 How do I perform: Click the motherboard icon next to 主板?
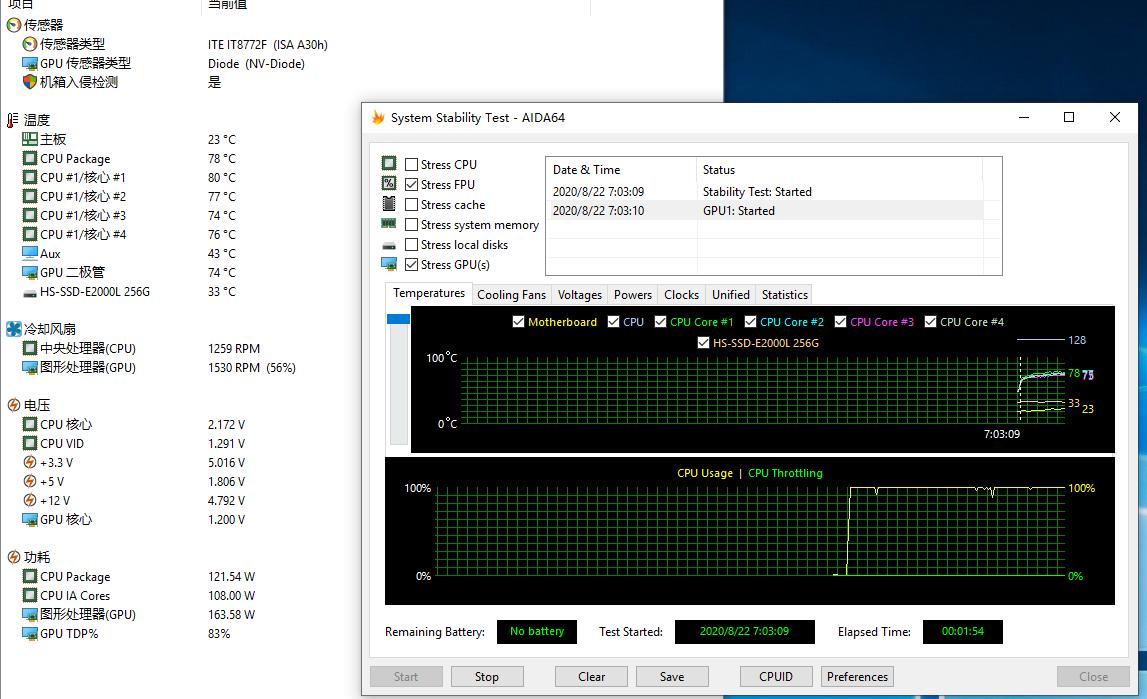pyautogui.click(x=29, y=139)
